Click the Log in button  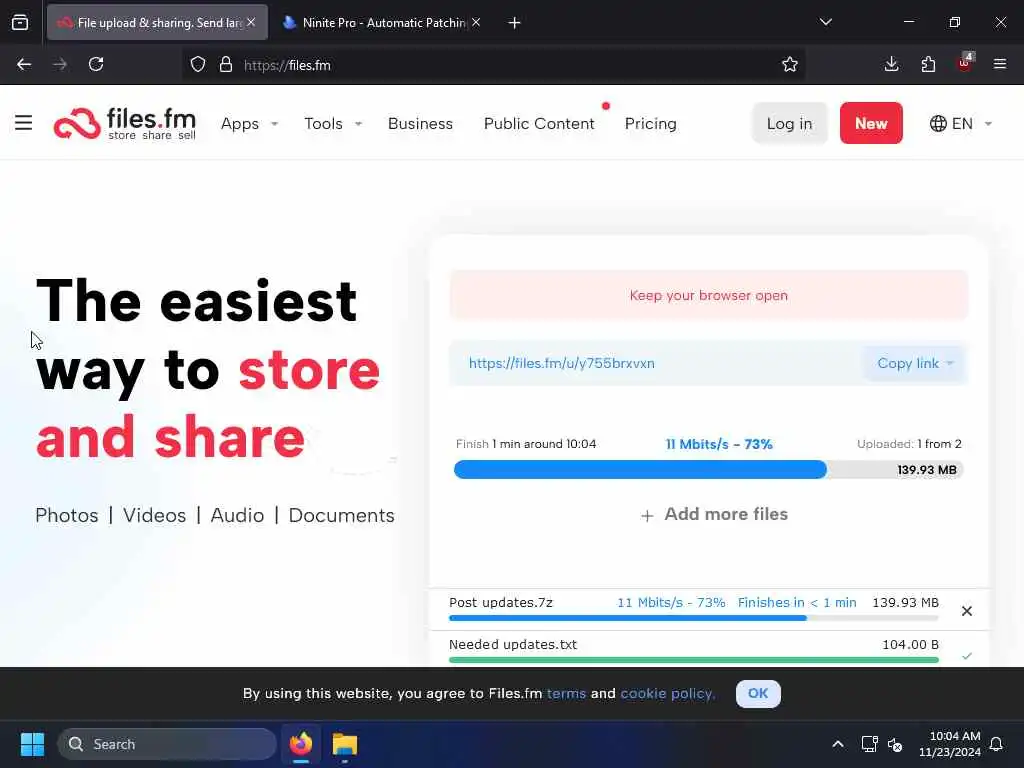pyautogui.click(x=790, y=123)
